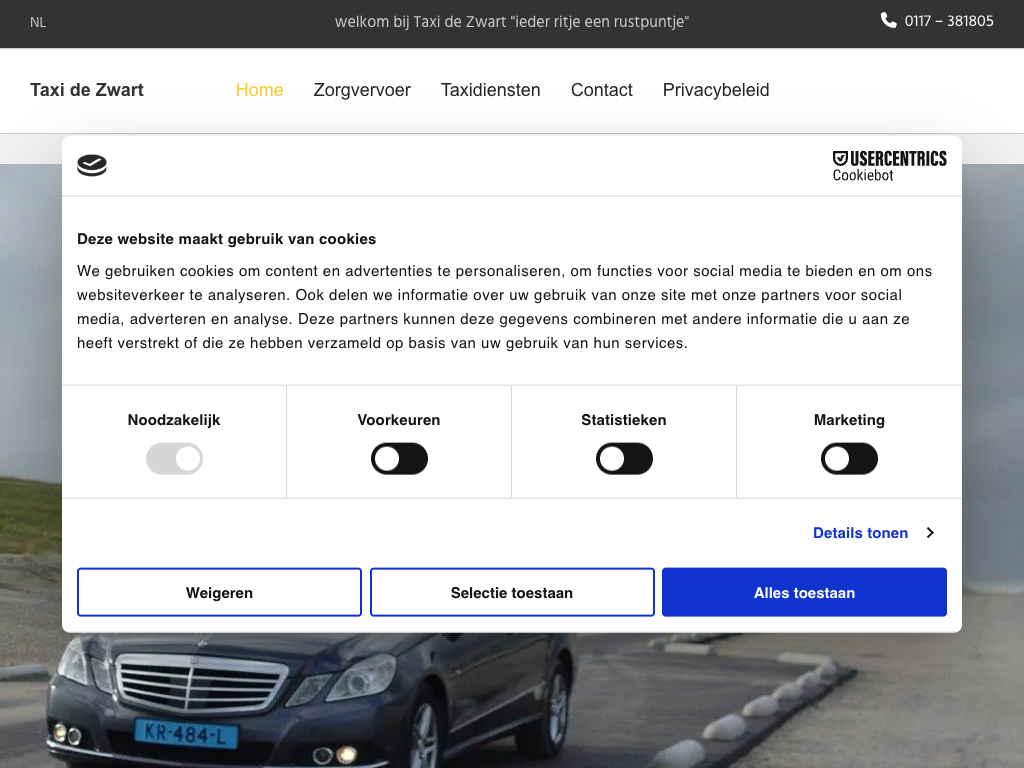1024x768 pixels.
Task: Click the Taxi de Zwart site title
Action: tap(87, 90)
